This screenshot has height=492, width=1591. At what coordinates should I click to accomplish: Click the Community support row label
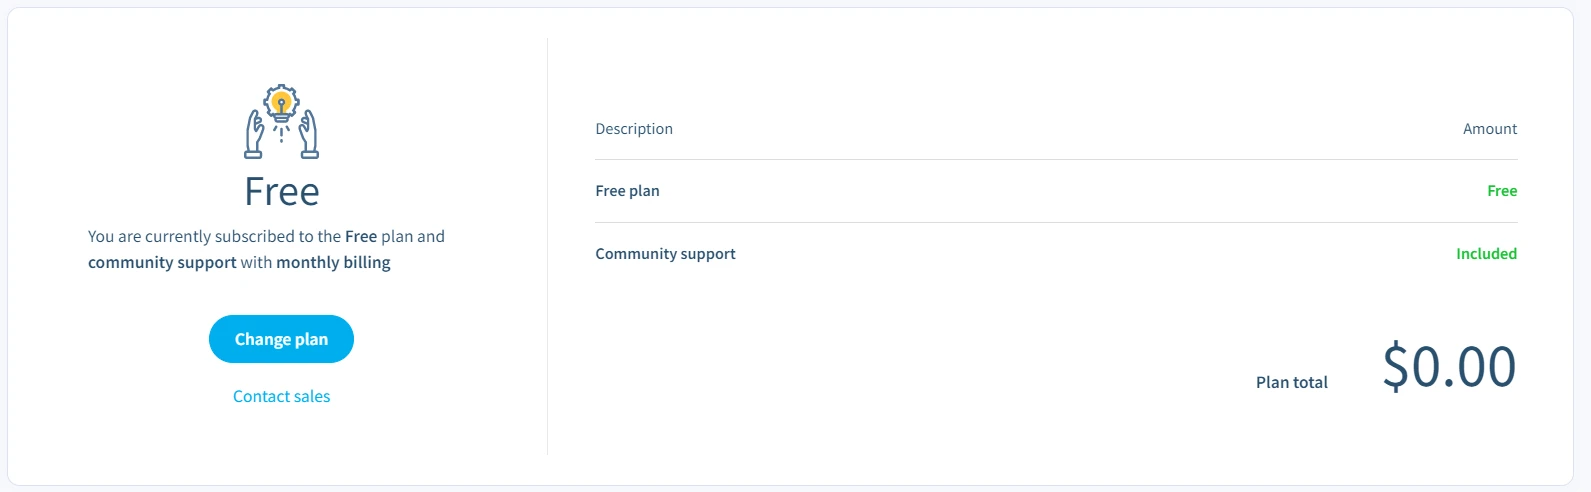[x=665, y=254]
